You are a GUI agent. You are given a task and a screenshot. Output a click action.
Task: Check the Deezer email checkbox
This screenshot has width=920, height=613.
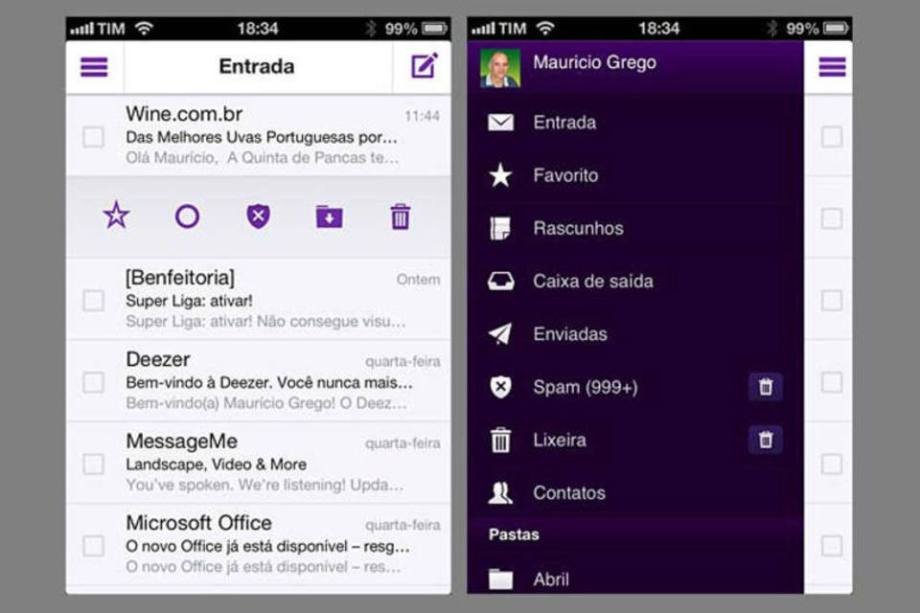click(x=93, y=382)
